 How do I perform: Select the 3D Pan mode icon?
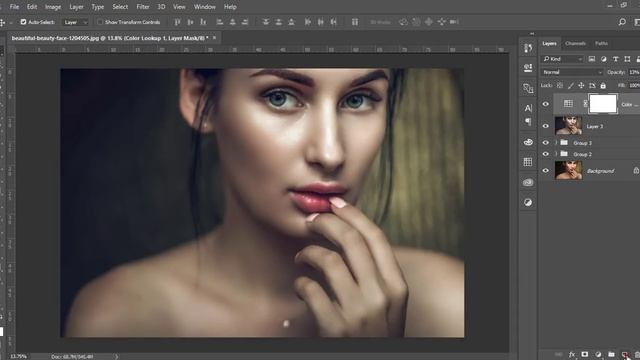pyautogui.click(x=429, y=22)
